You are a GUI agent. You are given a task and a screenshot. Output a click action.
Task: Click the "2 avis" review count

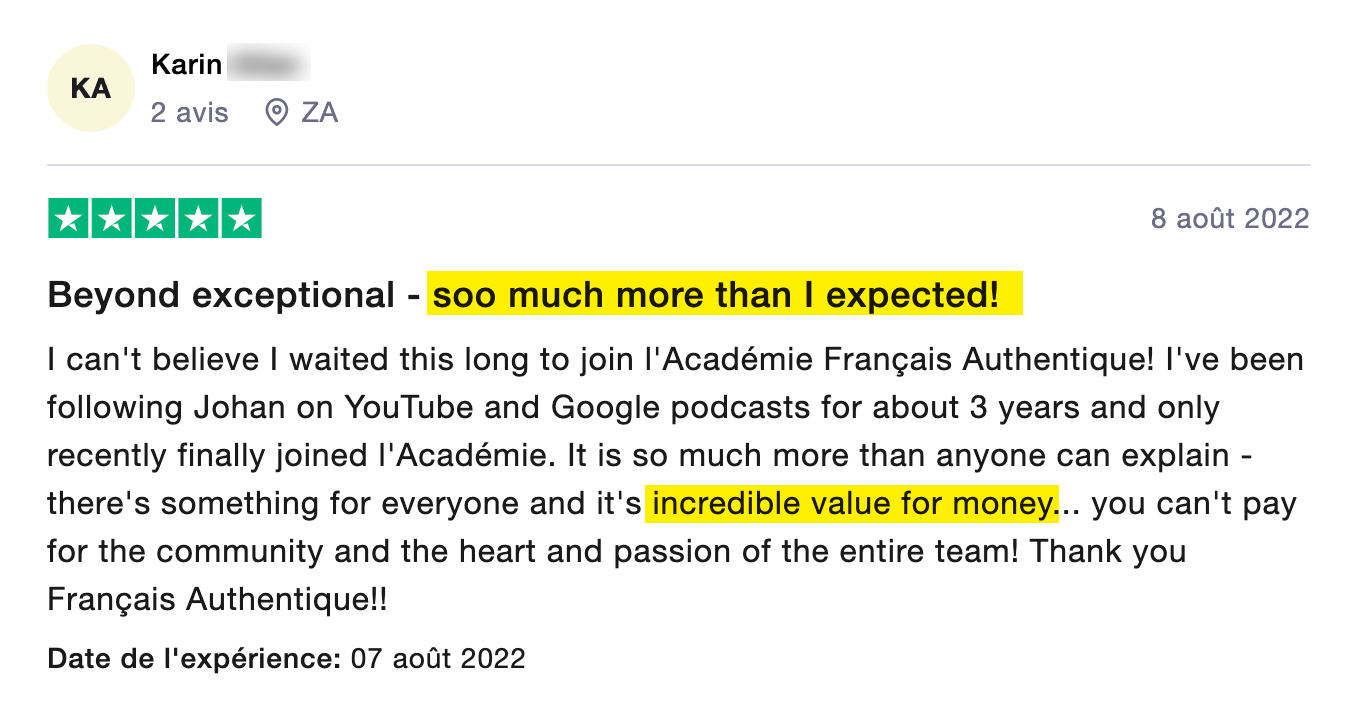click(190, 113)
